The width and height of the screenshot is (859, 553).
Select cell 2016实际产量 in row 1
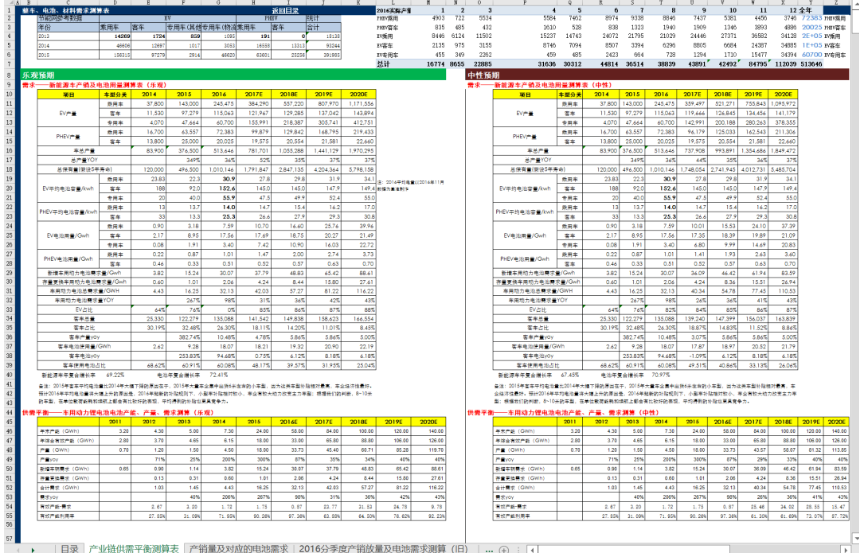[394, 10]
